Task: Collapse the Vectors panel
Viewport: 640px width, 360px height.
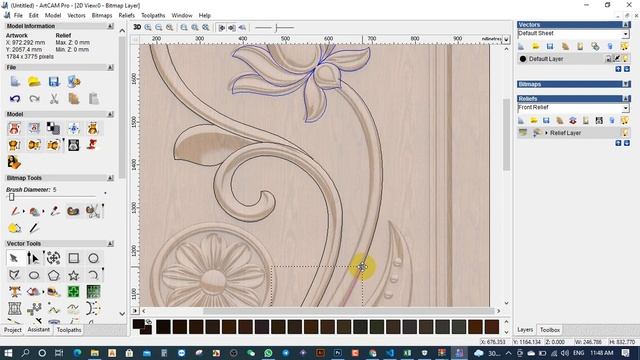Action: click(x=626, y=25)
